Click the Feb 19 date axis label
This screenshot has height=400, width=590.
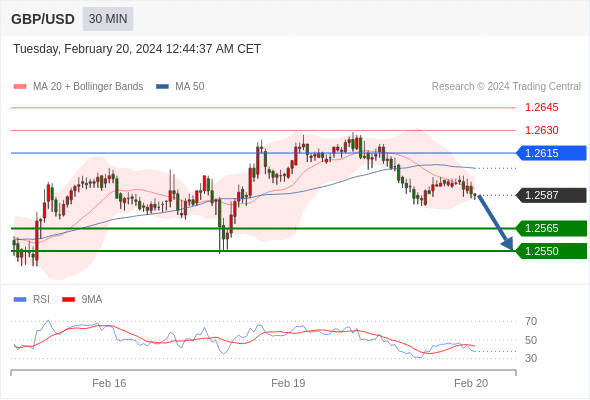coord(288,383)
